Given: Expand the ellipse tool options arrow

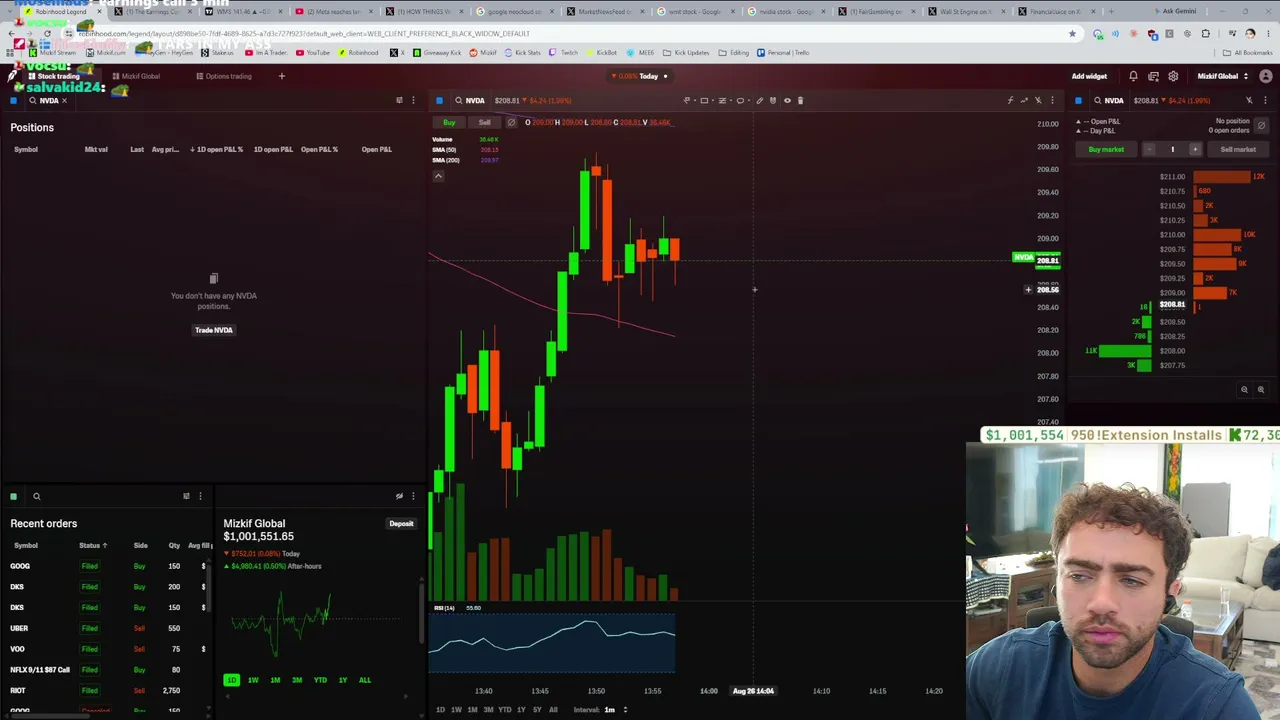Looking at the screenshot, I should pyautogui.click(x=748, y=100).
